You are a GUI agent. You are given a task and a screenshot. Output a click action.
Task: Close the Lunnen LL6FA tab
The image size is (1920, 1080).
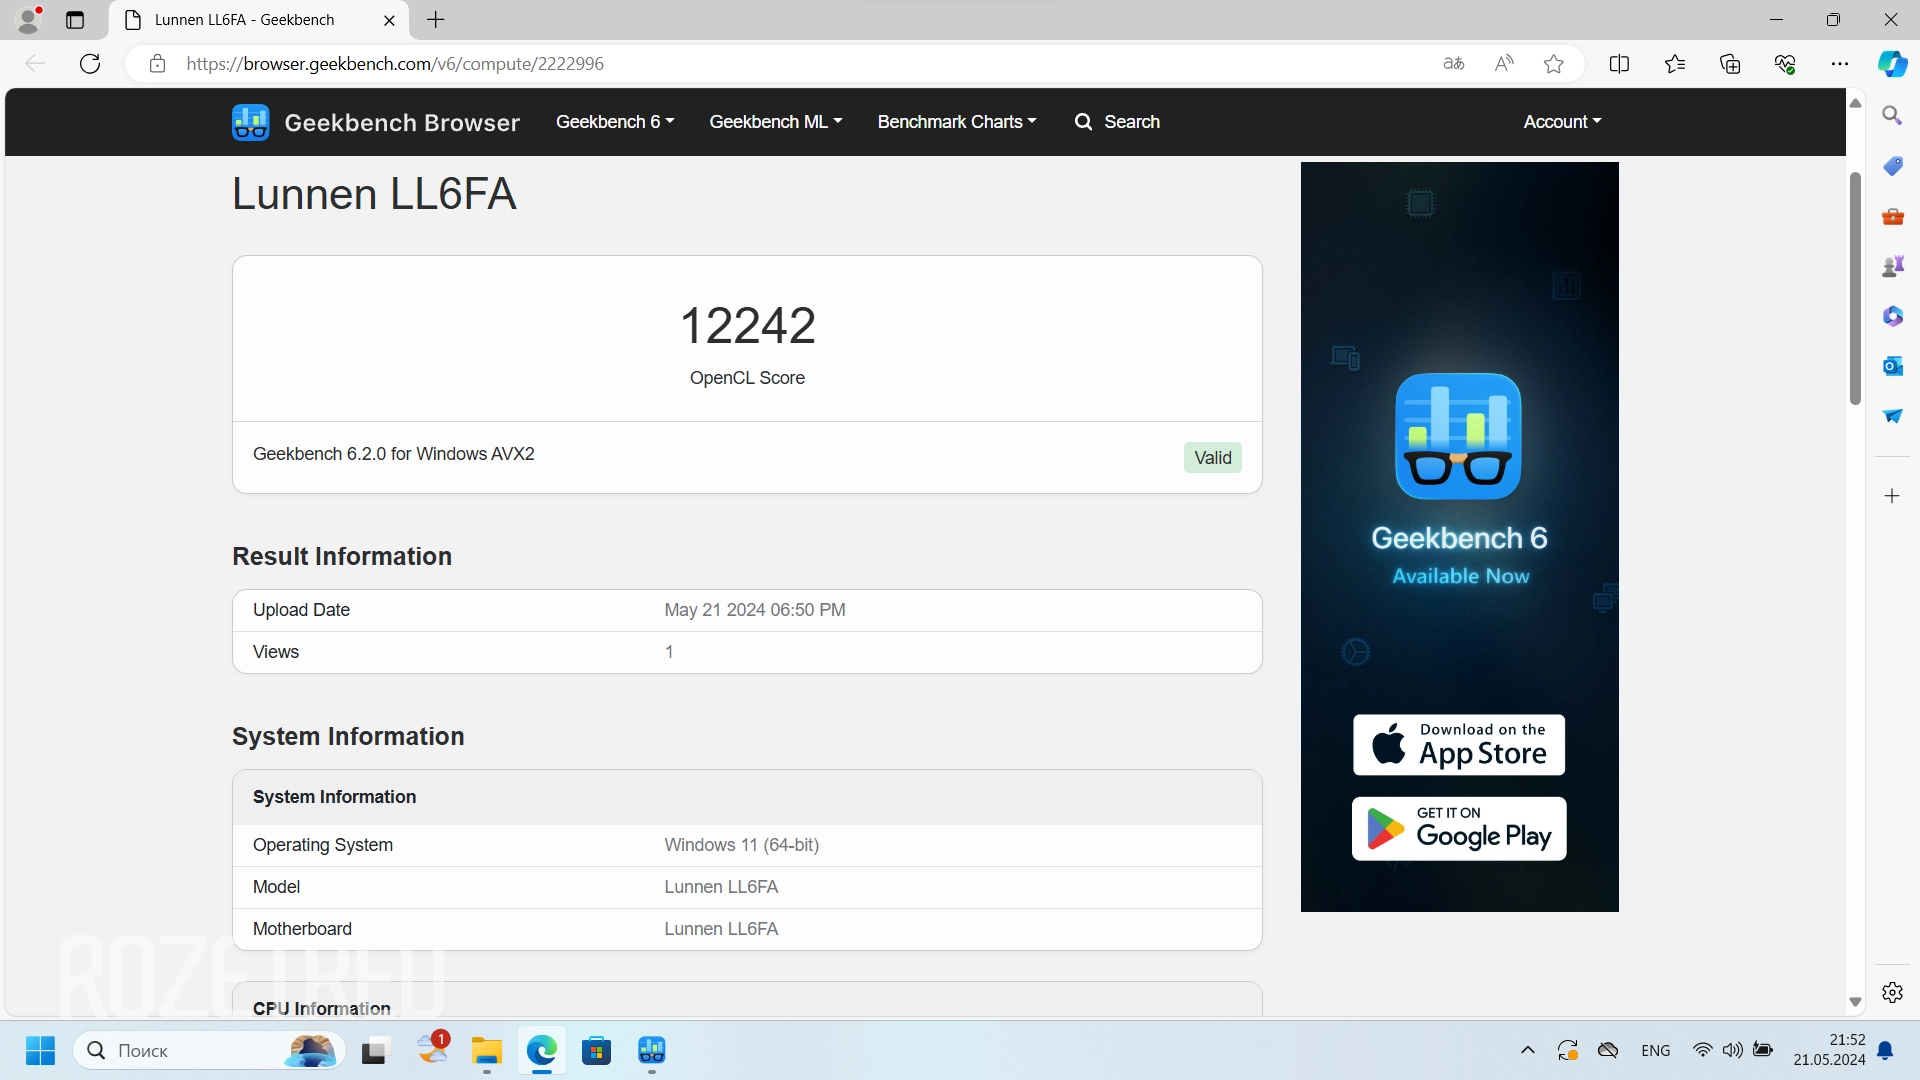tap(389, 20)
